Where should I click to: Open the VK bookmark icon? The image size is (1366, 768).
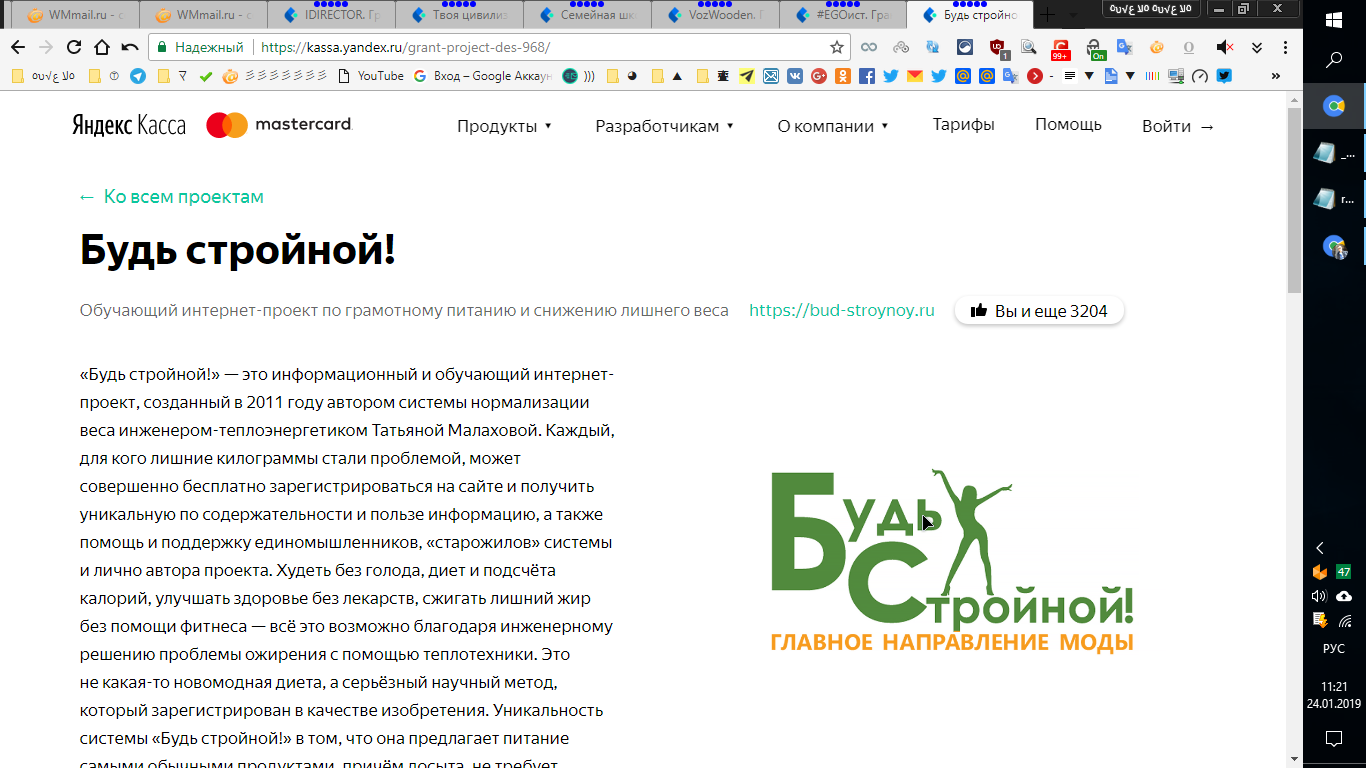pyautogui.click(x=795, y=76)
